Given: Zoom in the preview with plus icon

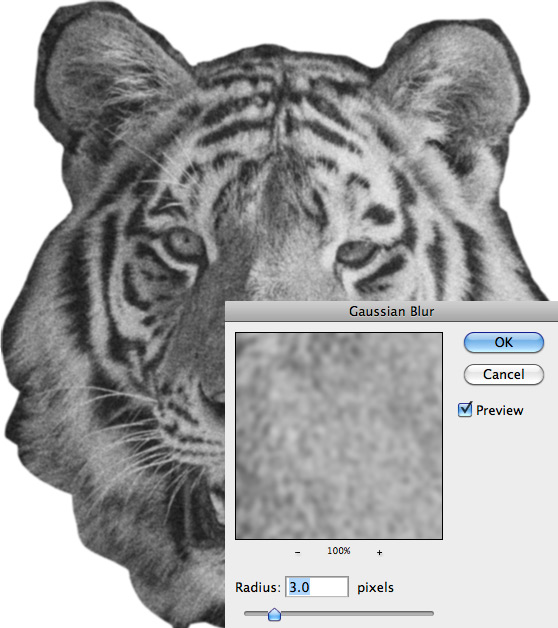Looking at the screenshot, I should coord(379,552).
